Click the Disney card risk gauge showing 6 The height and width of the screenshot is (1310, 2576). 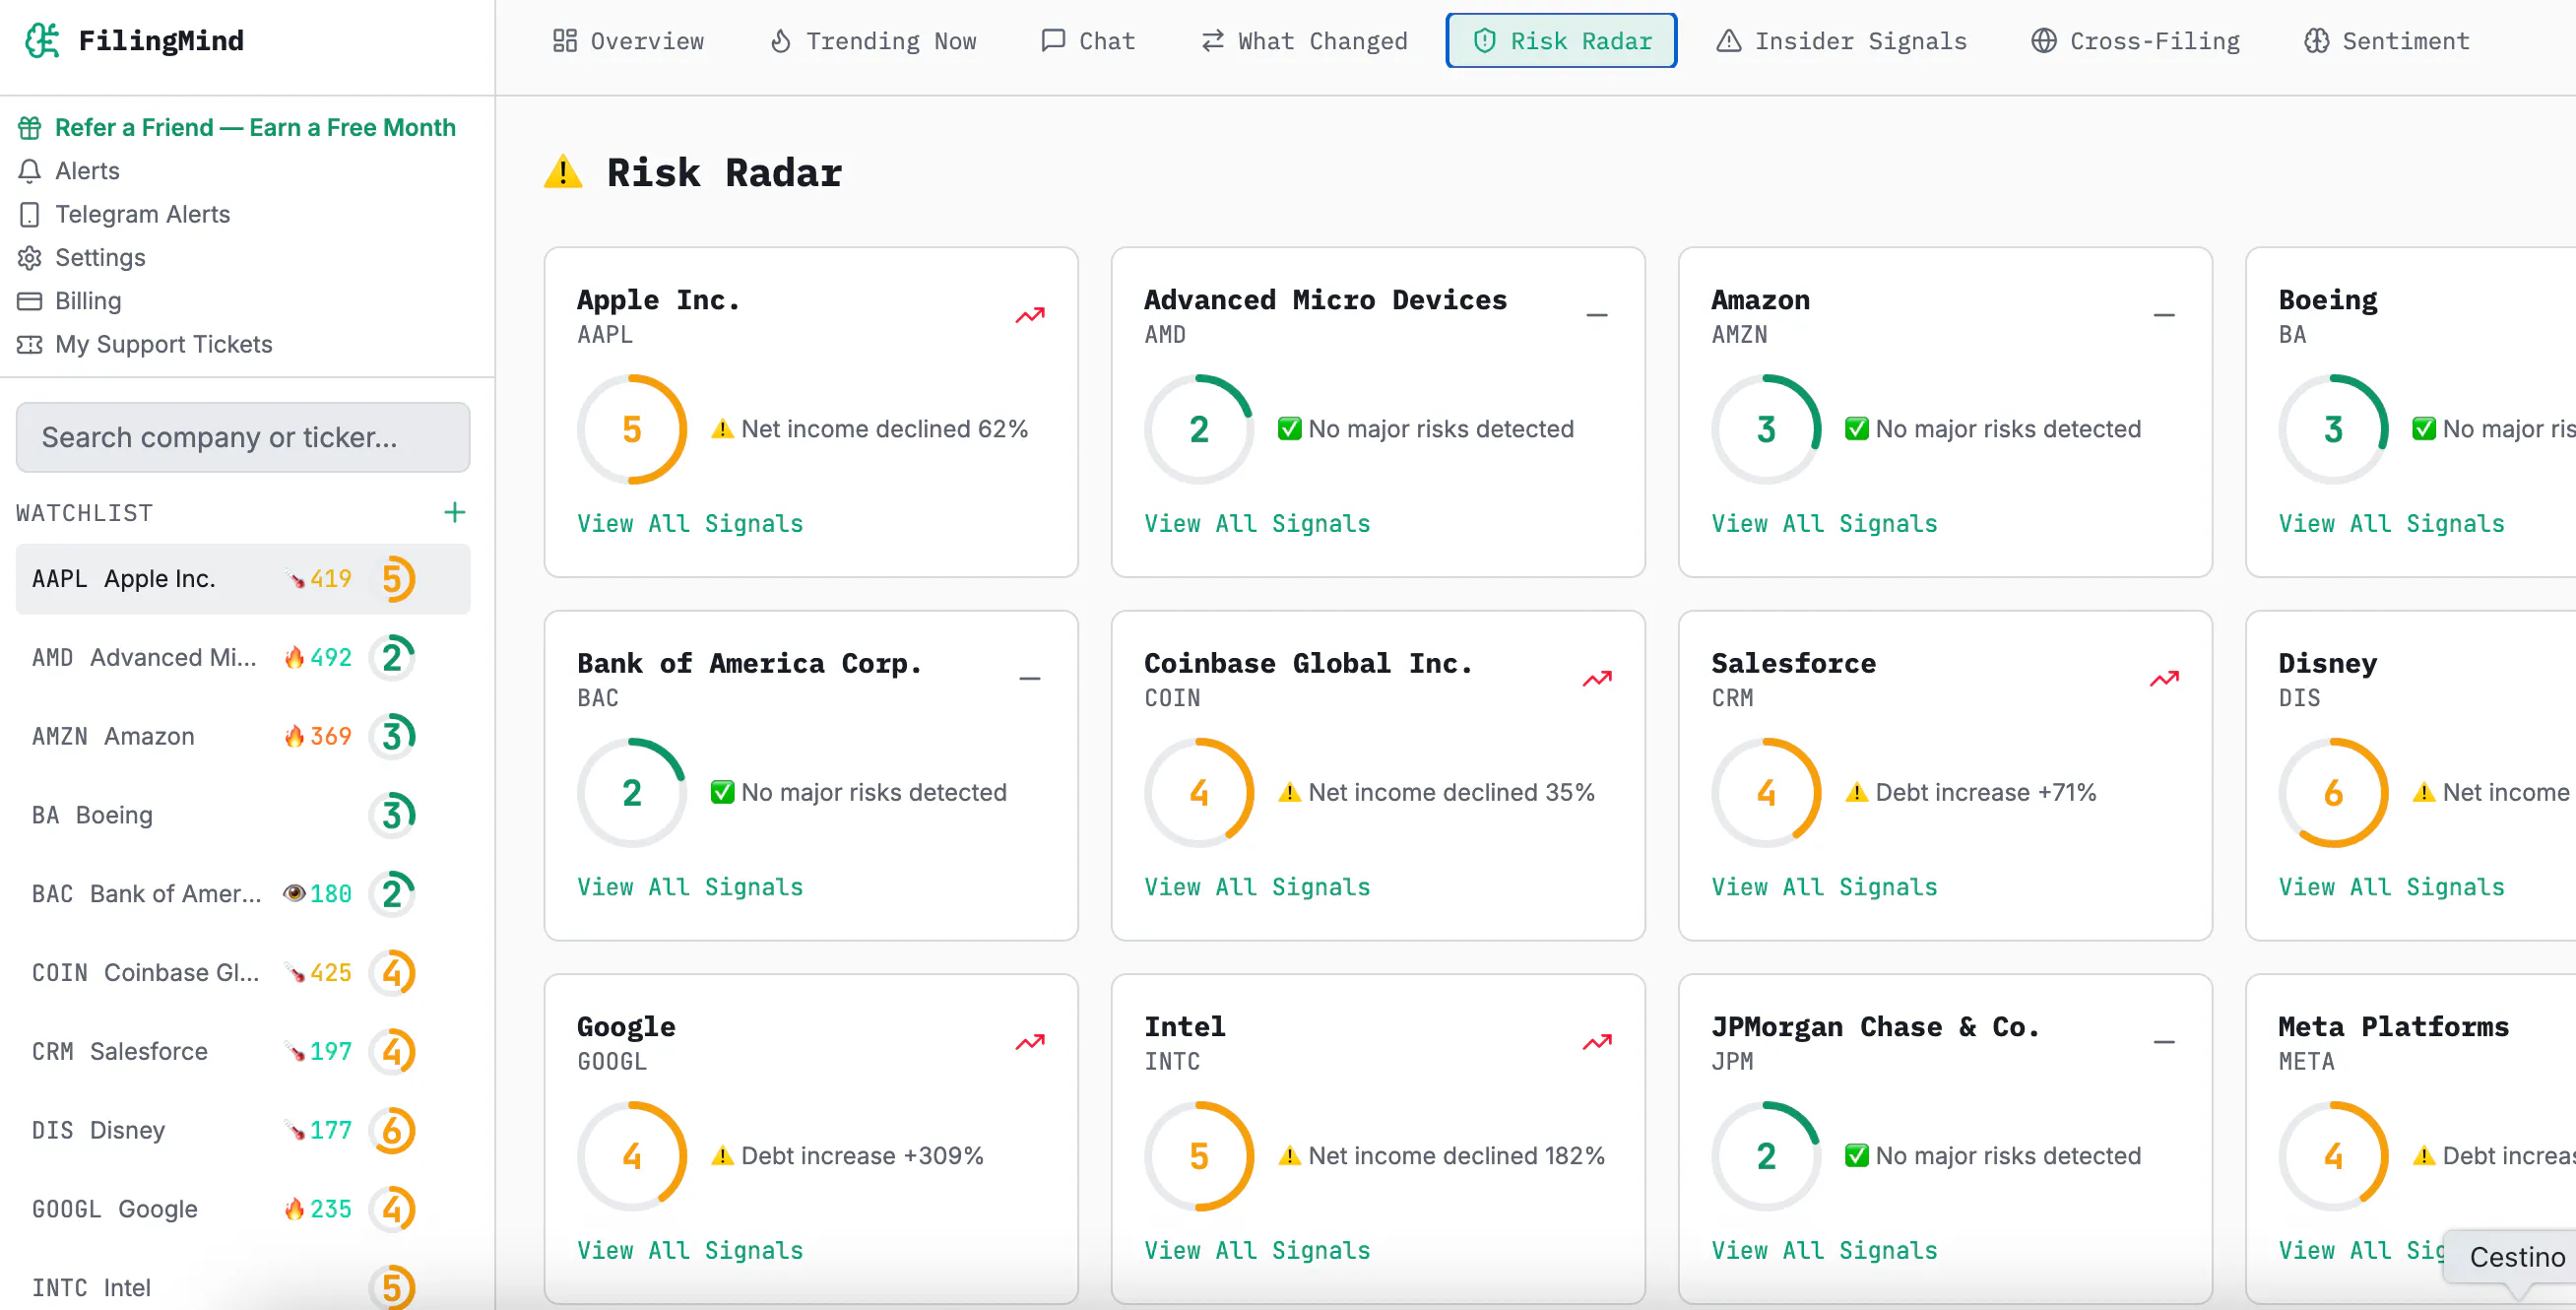2332,792
